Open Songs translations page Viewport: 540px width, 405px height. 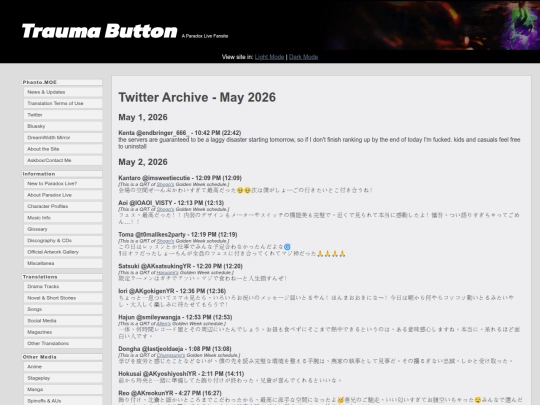click(63, 309)
